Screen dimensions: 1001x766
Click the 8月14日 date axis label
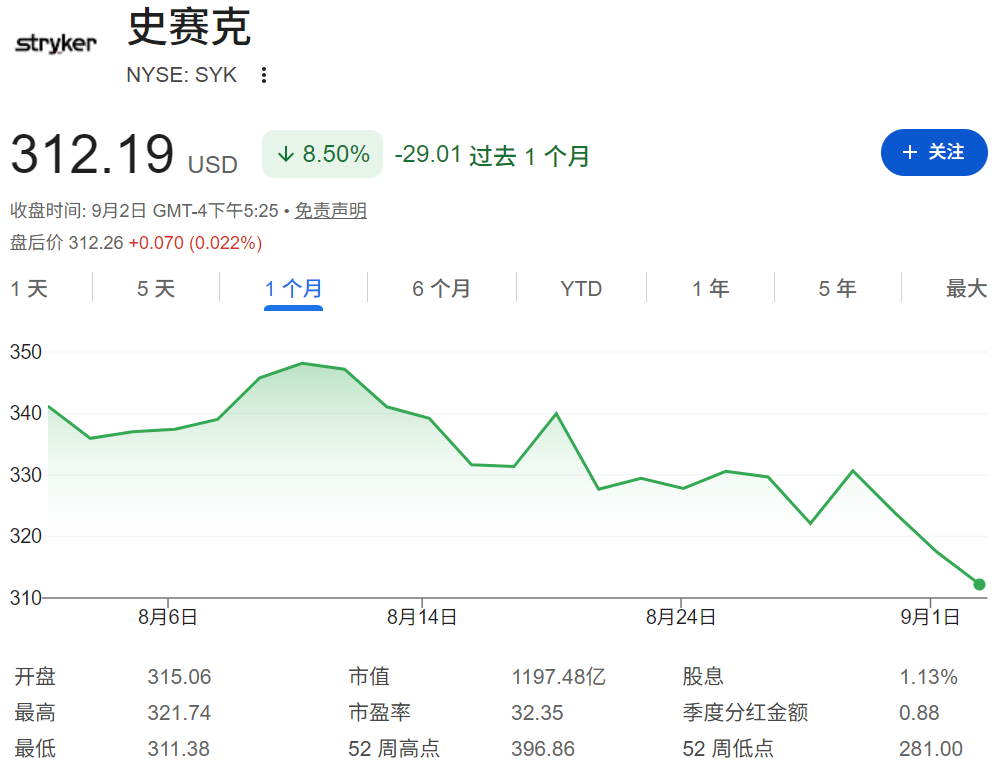[422, 617]
